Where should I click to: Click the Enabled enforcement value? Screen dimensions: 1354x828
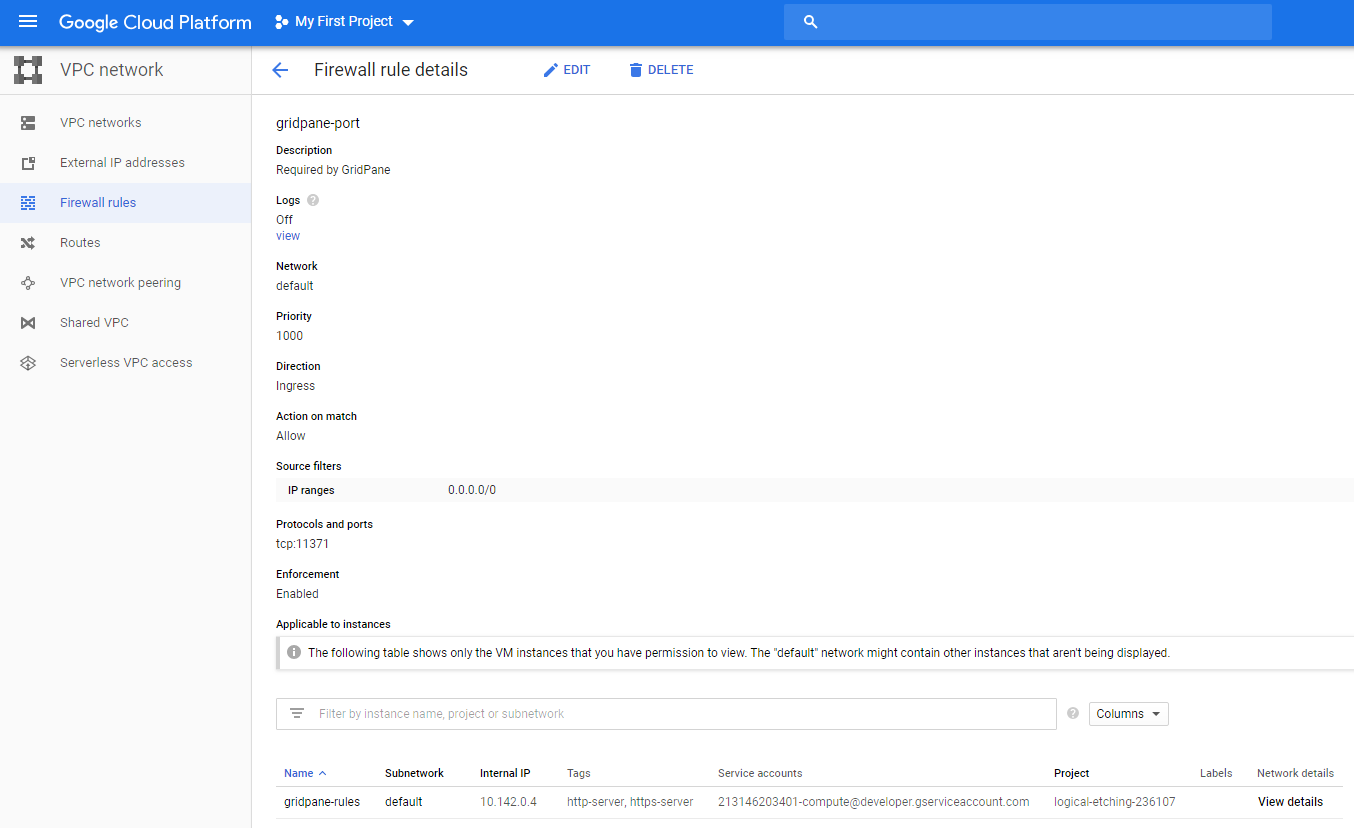tap(297, 594)
